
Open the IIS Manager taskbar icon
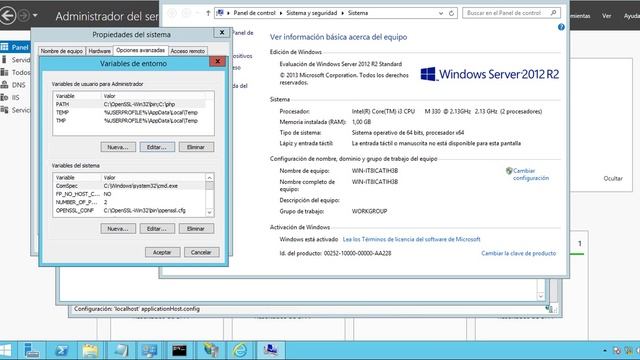pos(211,350)
